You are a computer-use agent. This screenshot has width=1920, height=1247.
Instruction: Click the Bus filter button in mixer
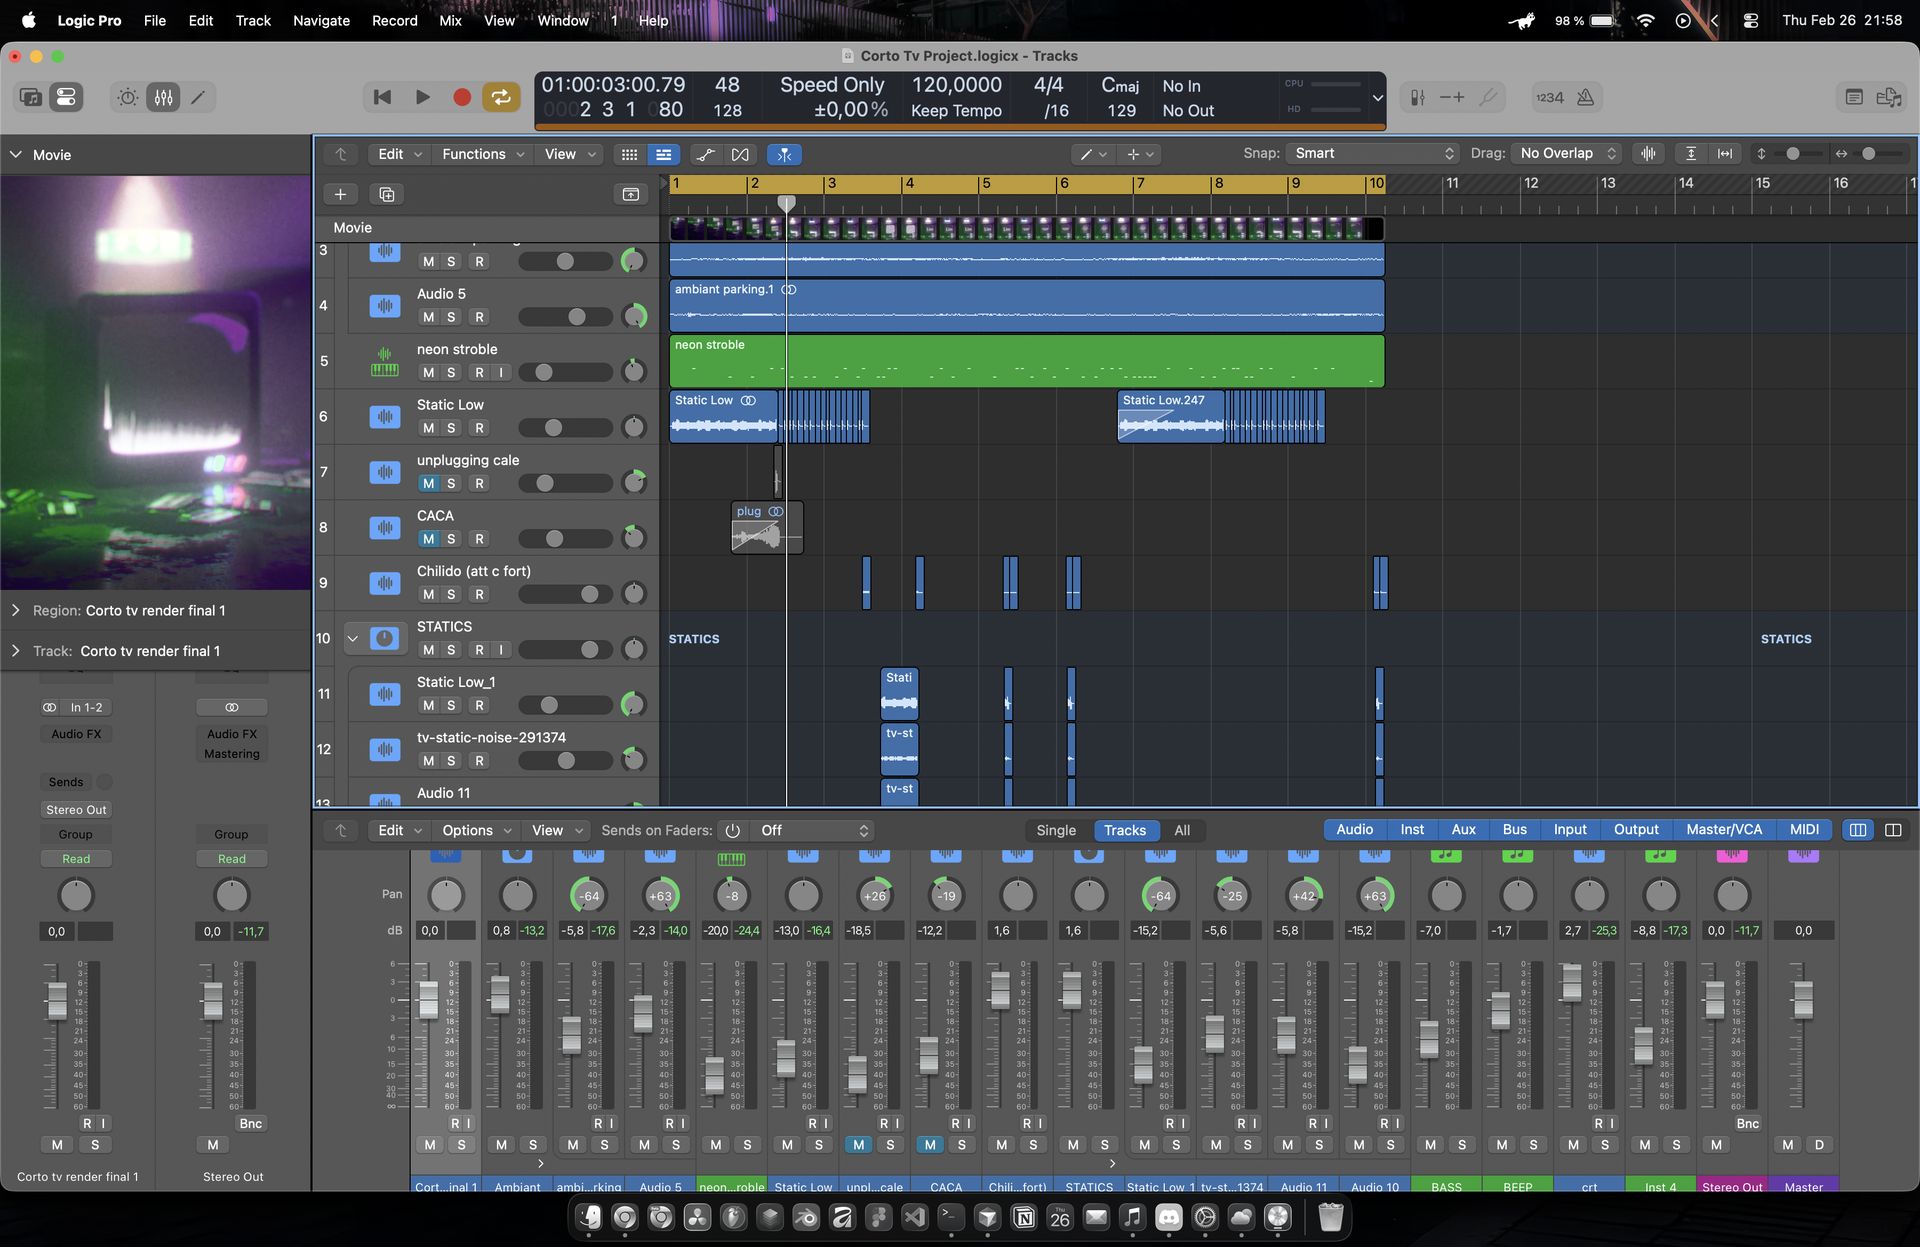1514,829
